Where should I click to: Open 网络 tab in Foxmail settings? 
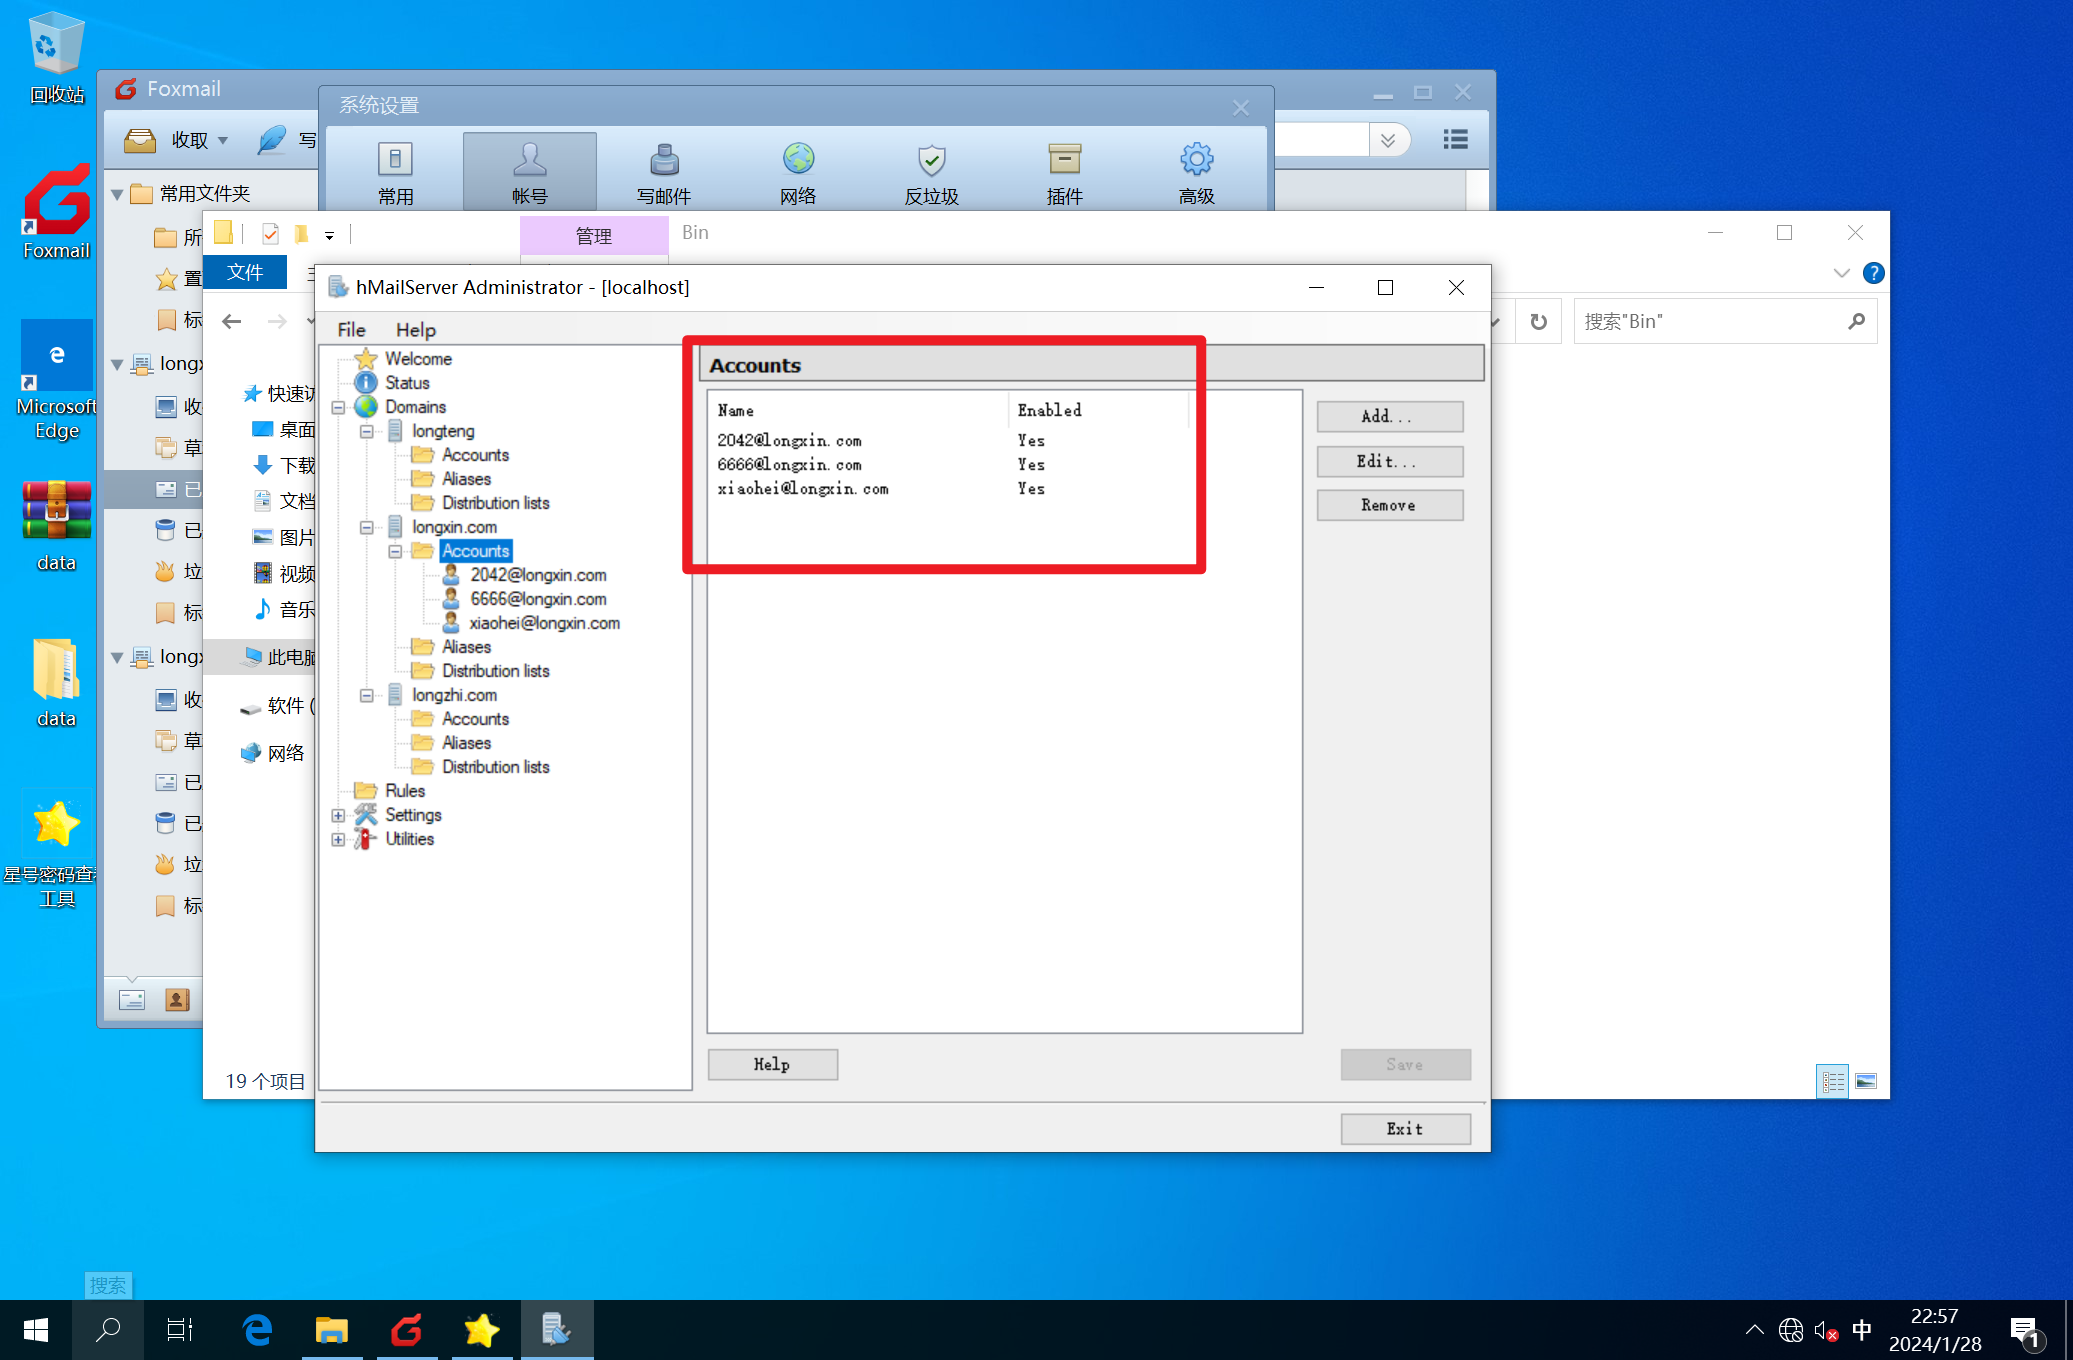coord(798,172)
